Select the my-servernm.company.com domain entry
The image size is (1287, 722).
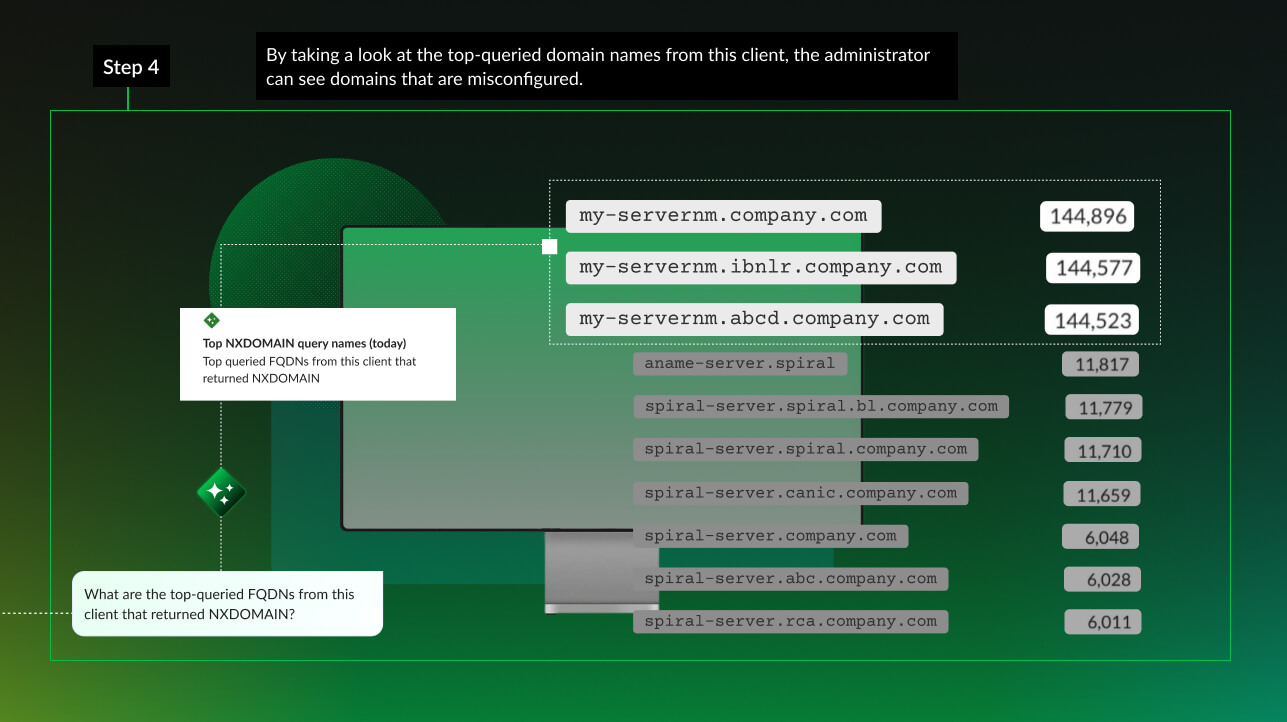(x=723, y=216)
